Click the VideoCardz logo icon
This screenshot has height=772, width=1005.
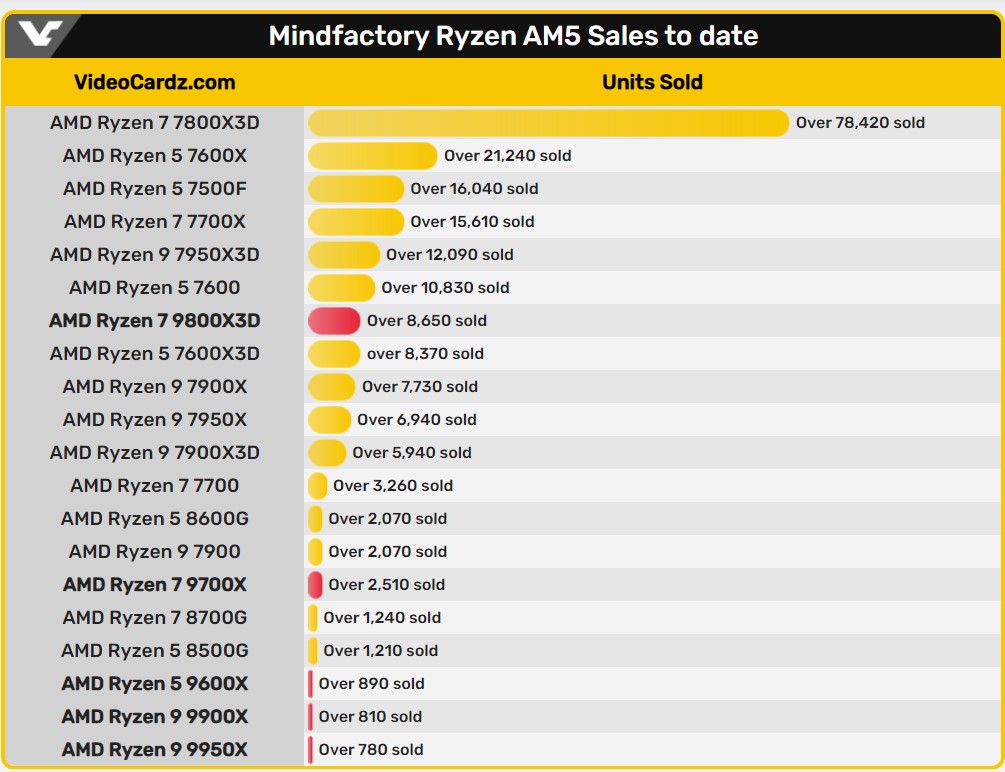pyautogui.click(x=40, y=33)
